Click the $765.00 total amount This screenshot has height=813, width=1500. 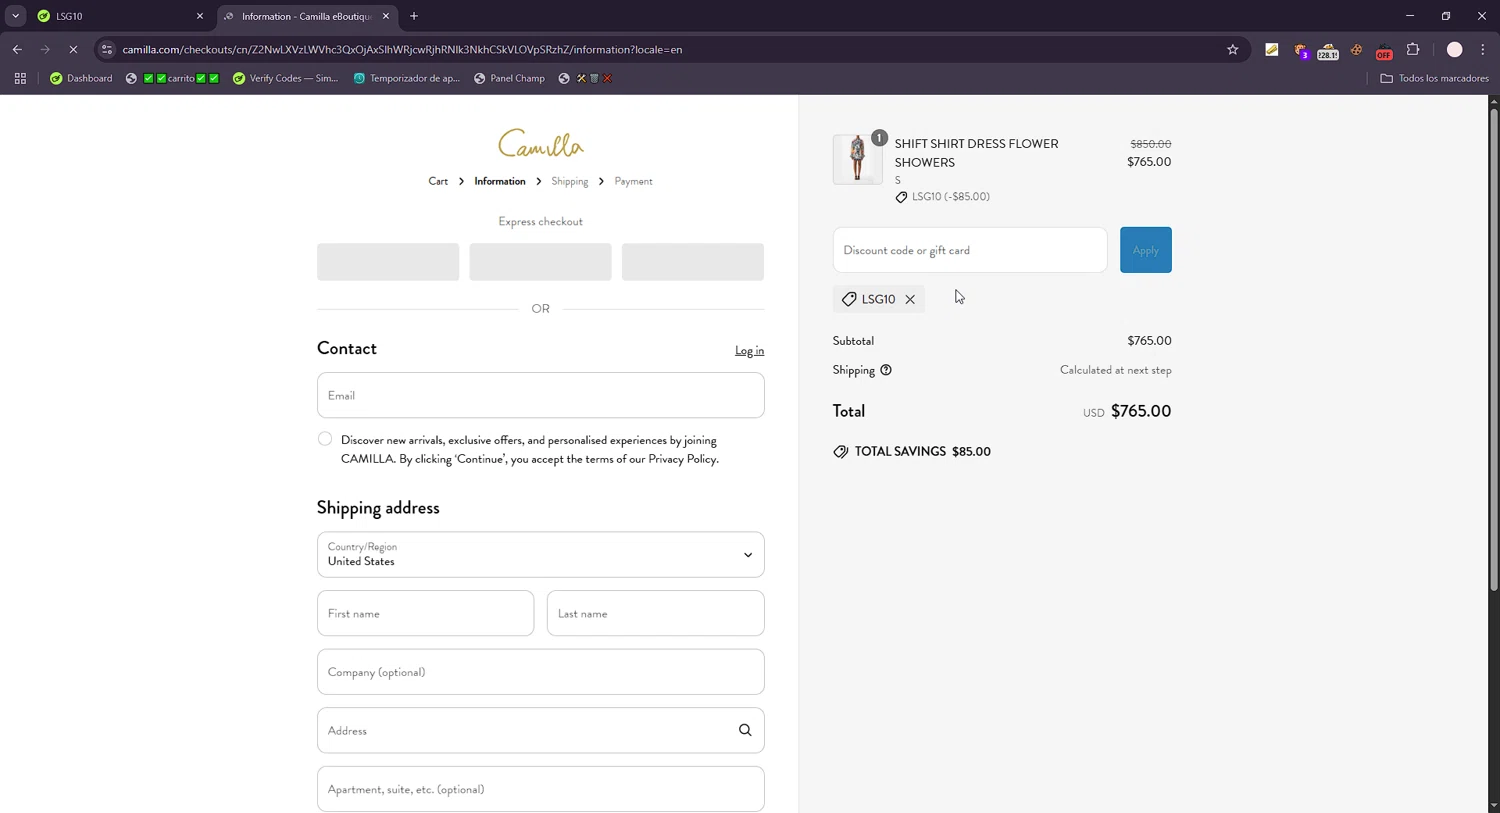click(1141, 411)
